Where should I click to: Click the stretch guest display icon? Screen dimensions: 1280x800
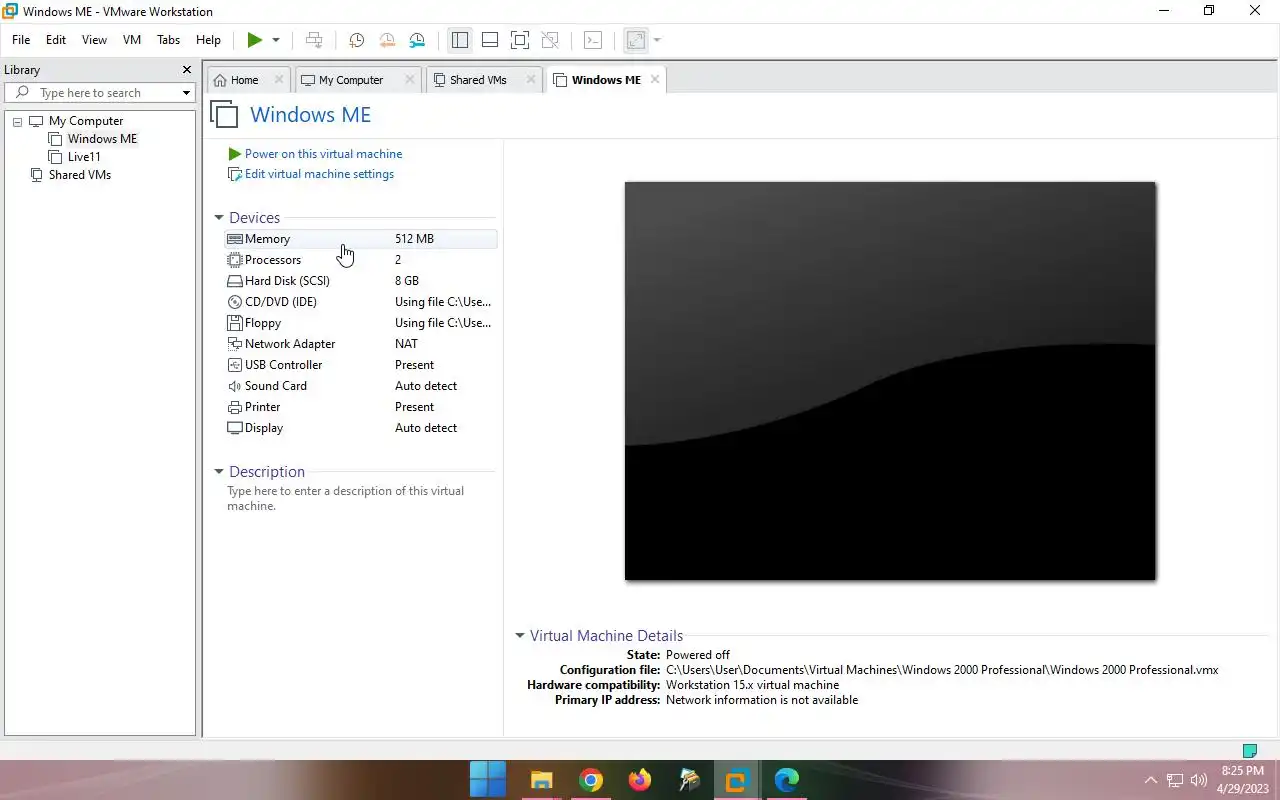[636, 40]
